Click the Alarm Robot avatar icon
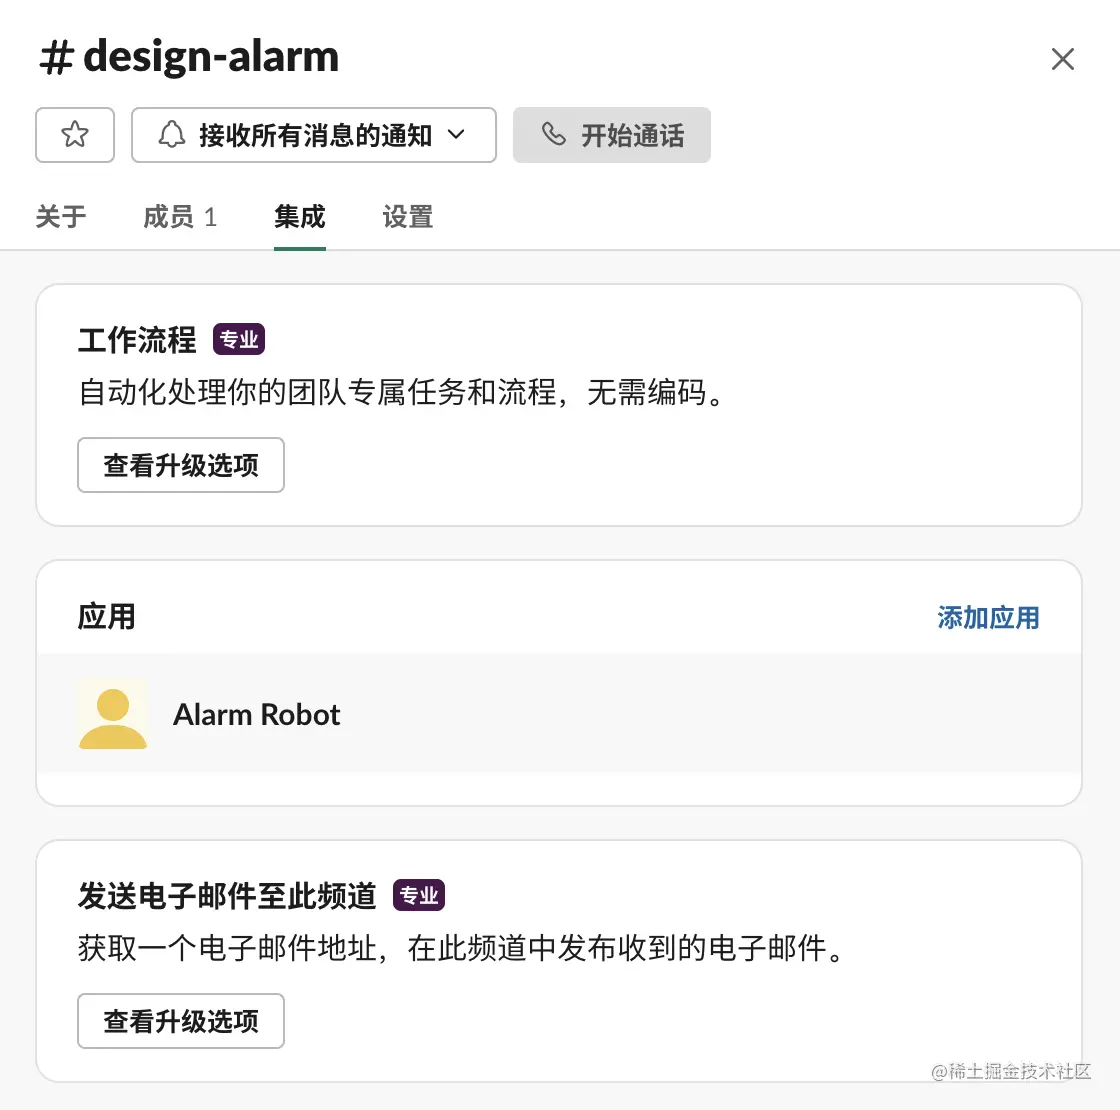The image size is (1120, 1110). click(113, 714)
